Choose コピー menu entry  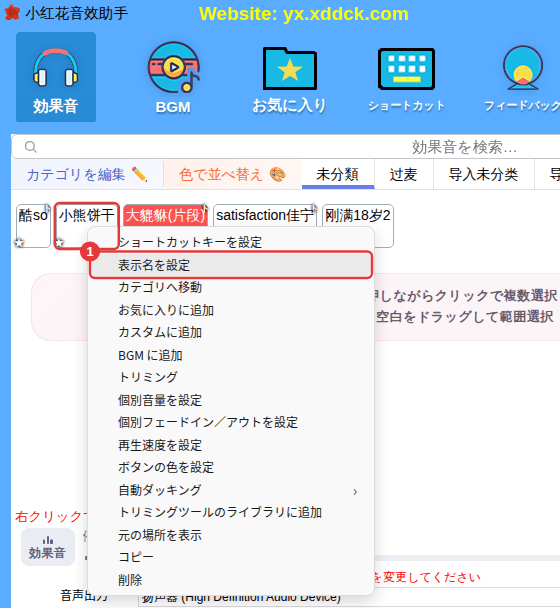[x=231, y=557]
